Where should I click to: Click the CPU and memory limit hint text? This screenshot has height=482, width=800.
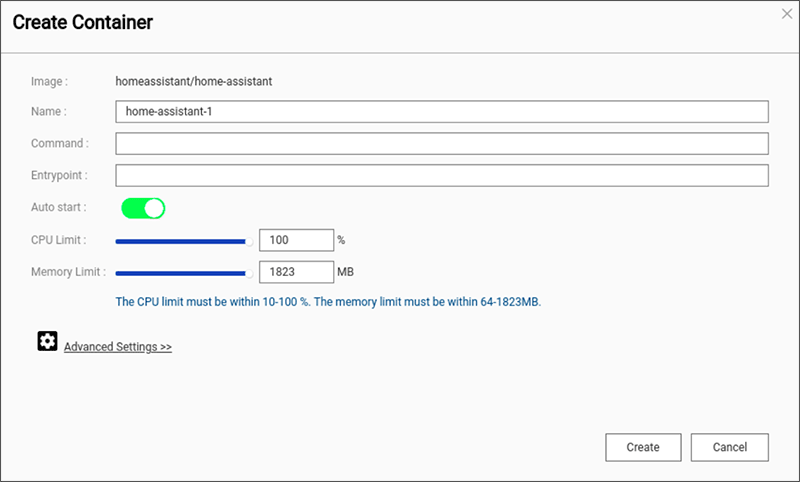[328, 302]
